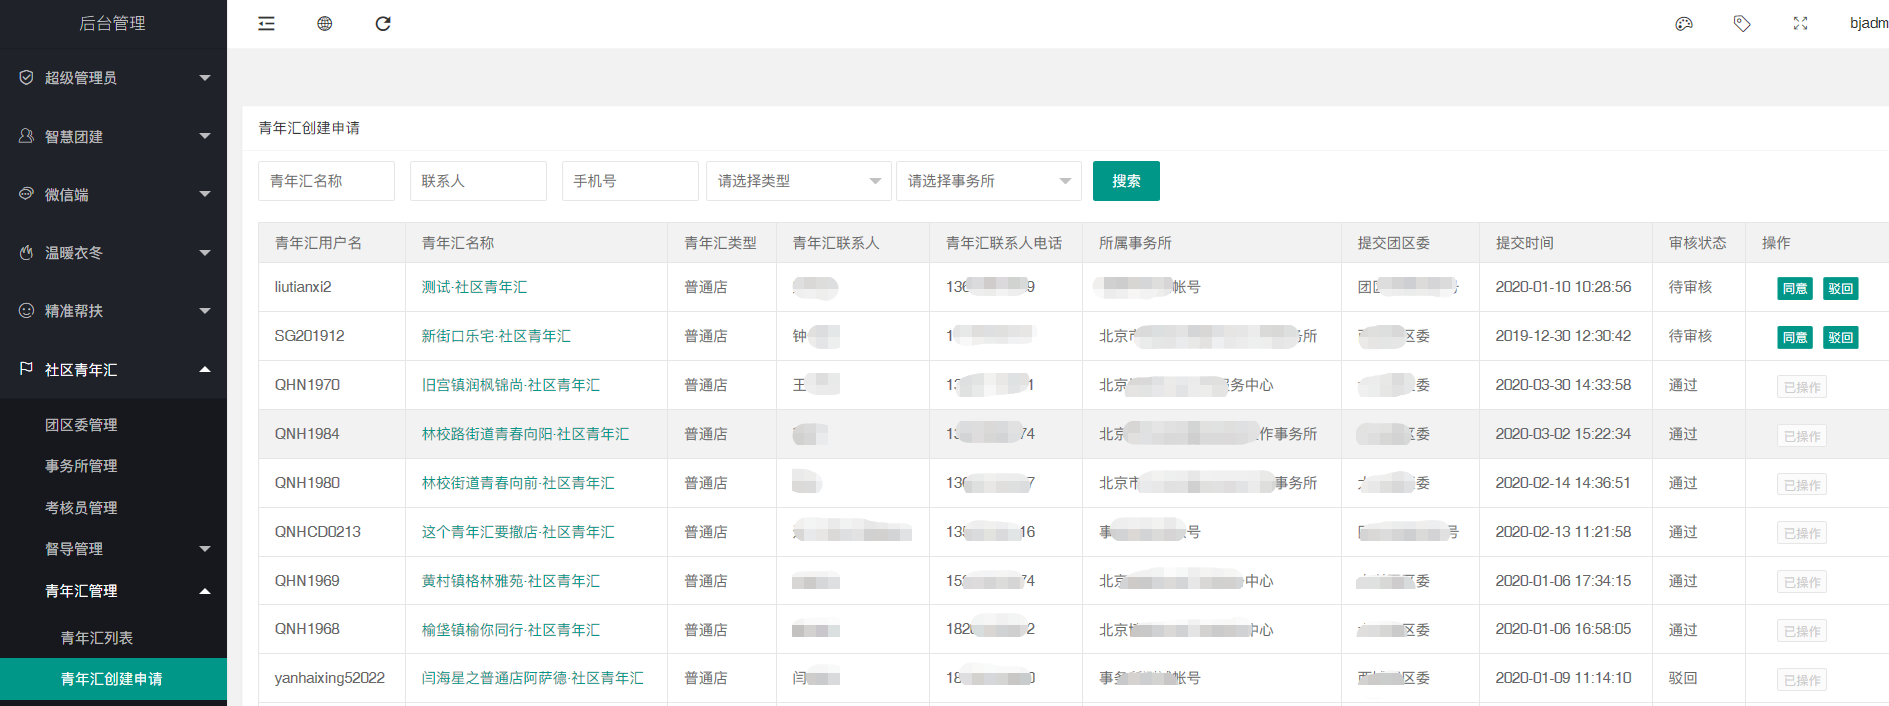Click timestamp 2020-01-10 10:28:56
This screenshot has height=706, width=1889.
click(x=1563, y=287)
